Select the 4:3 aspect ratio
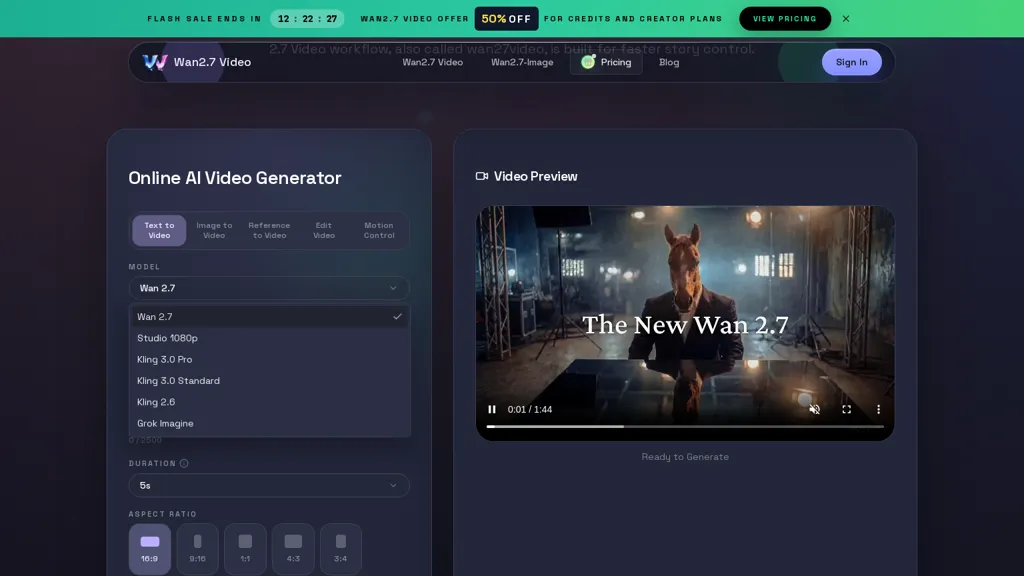Screen dimensions: 1024x576 pyautogui.click(x=293, y=549)
